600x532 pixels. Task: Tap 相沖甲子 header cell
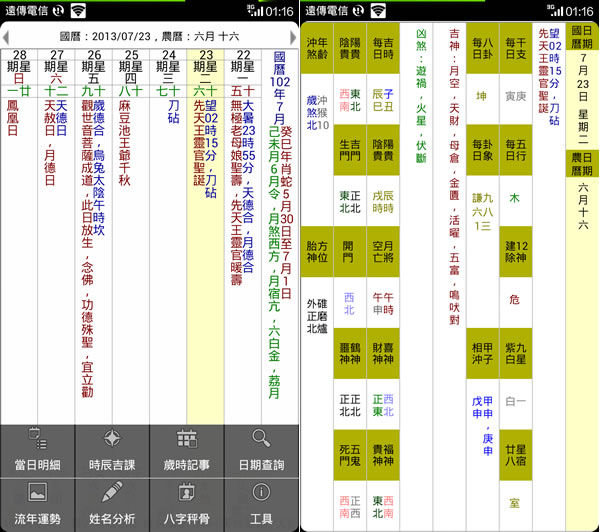(x=483, y=354)
